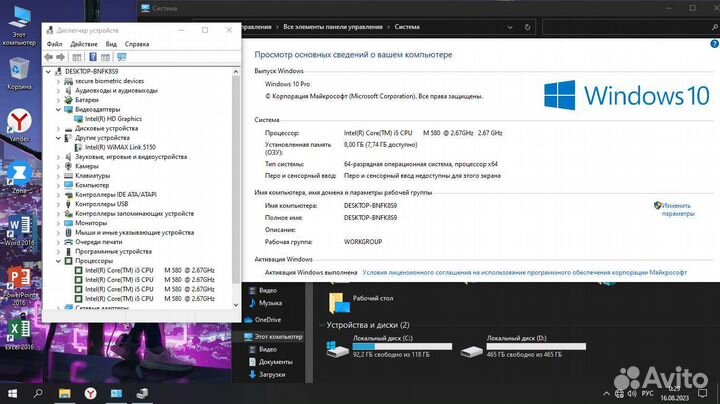Expand the Мониторы node
The width and height of the screenshot is (720, 404).
point(58,223)
